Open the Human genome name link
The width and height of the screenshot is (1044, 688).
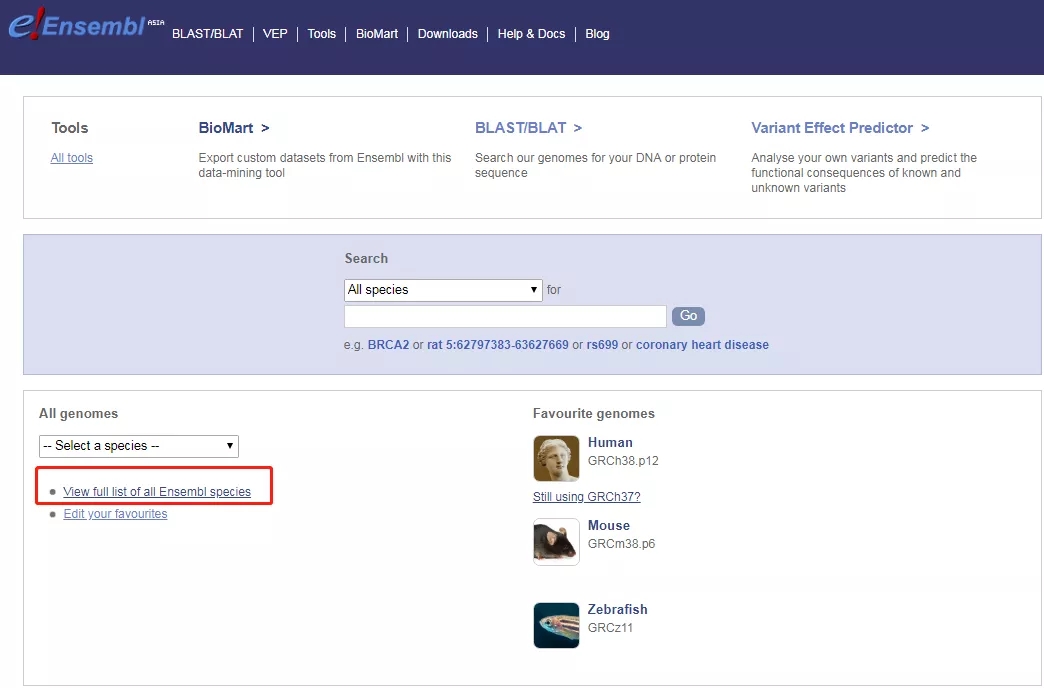(x=611, y=442)
